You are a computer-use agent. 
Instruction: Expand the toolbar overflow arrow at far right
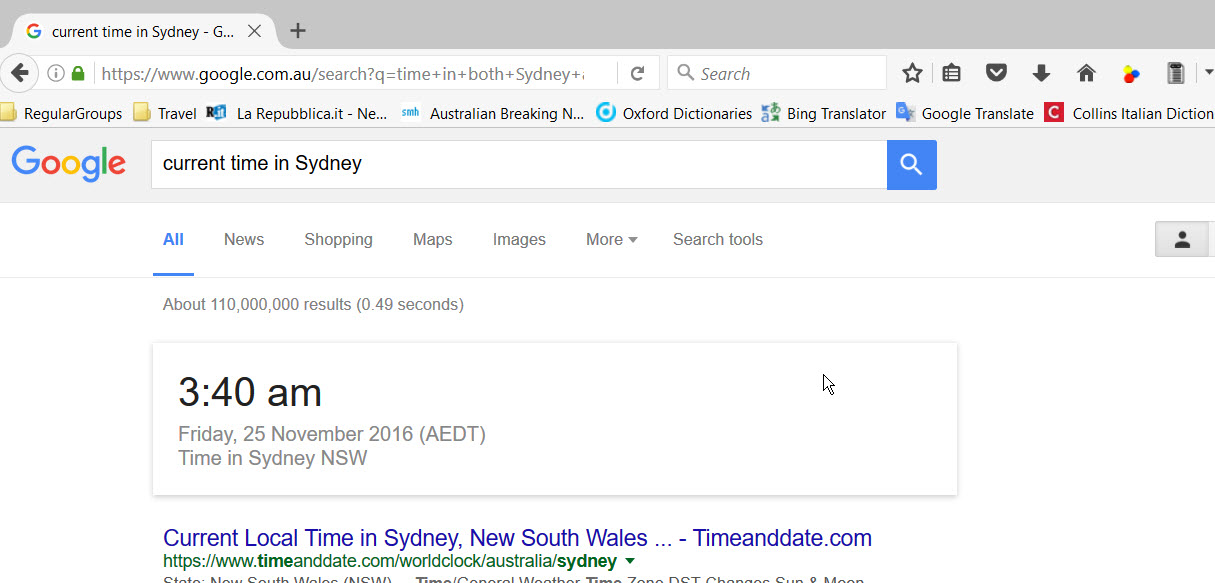[x=1207, y=73]
